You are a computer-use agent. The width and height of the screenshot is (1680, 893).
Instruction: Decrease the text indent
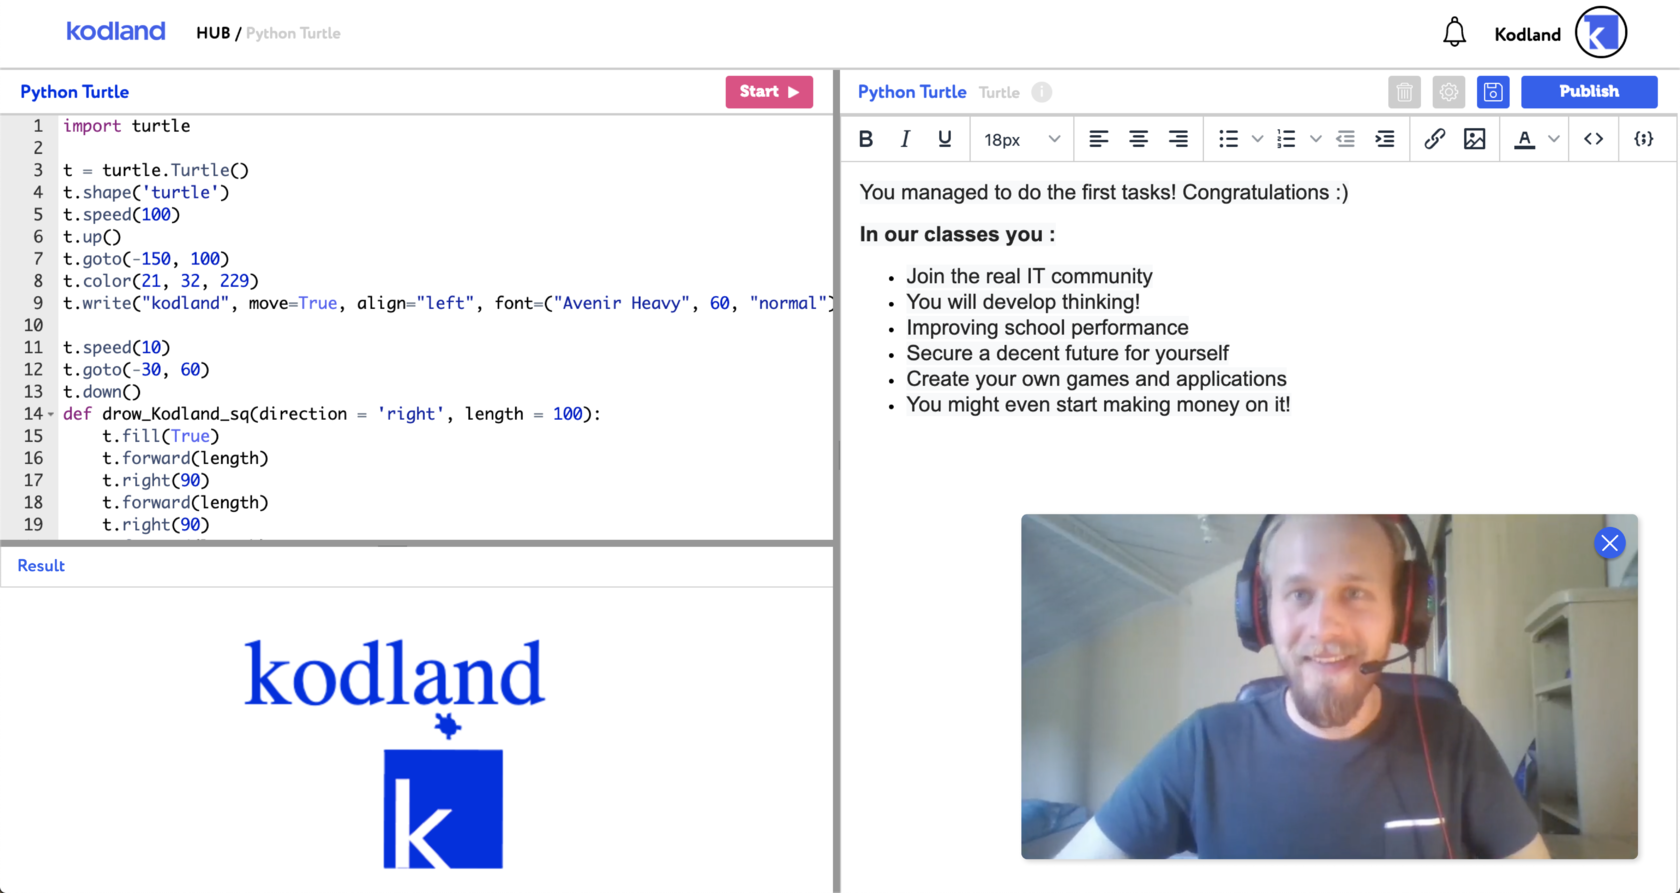1345,139
